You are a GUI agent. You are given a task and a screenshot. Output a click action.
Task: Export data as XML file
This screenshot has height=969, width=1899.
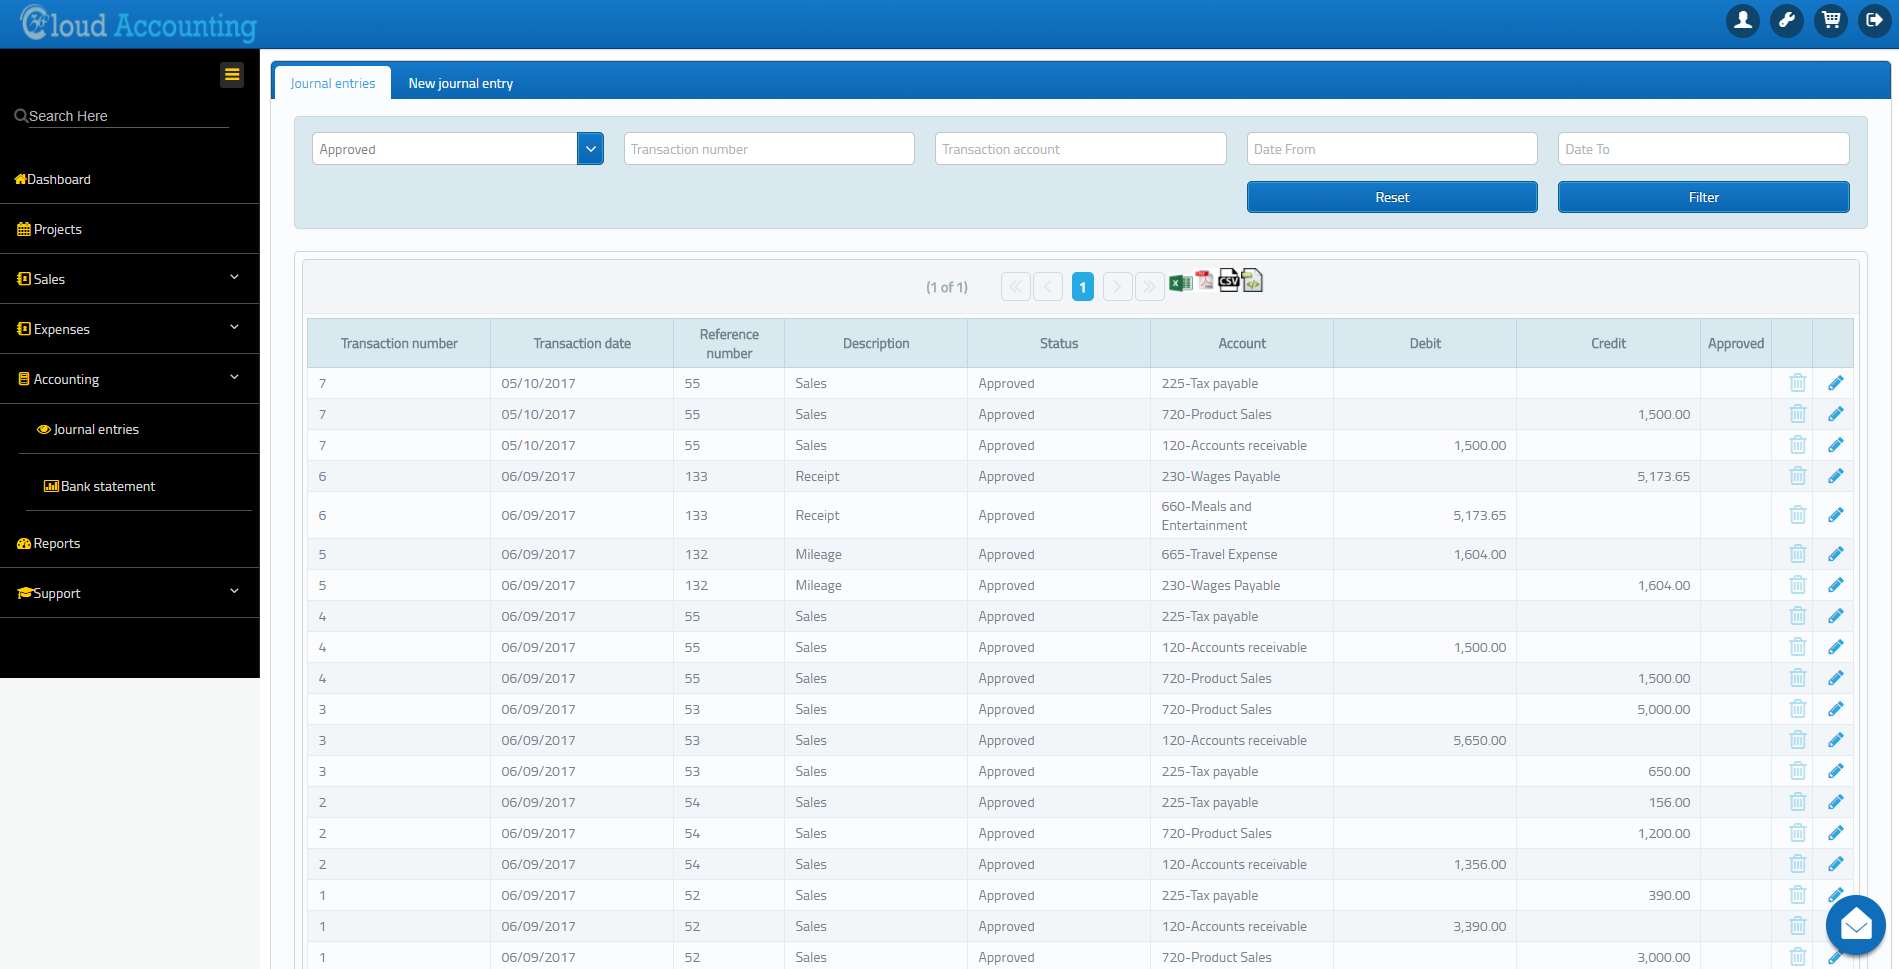tap(1253, 281)
